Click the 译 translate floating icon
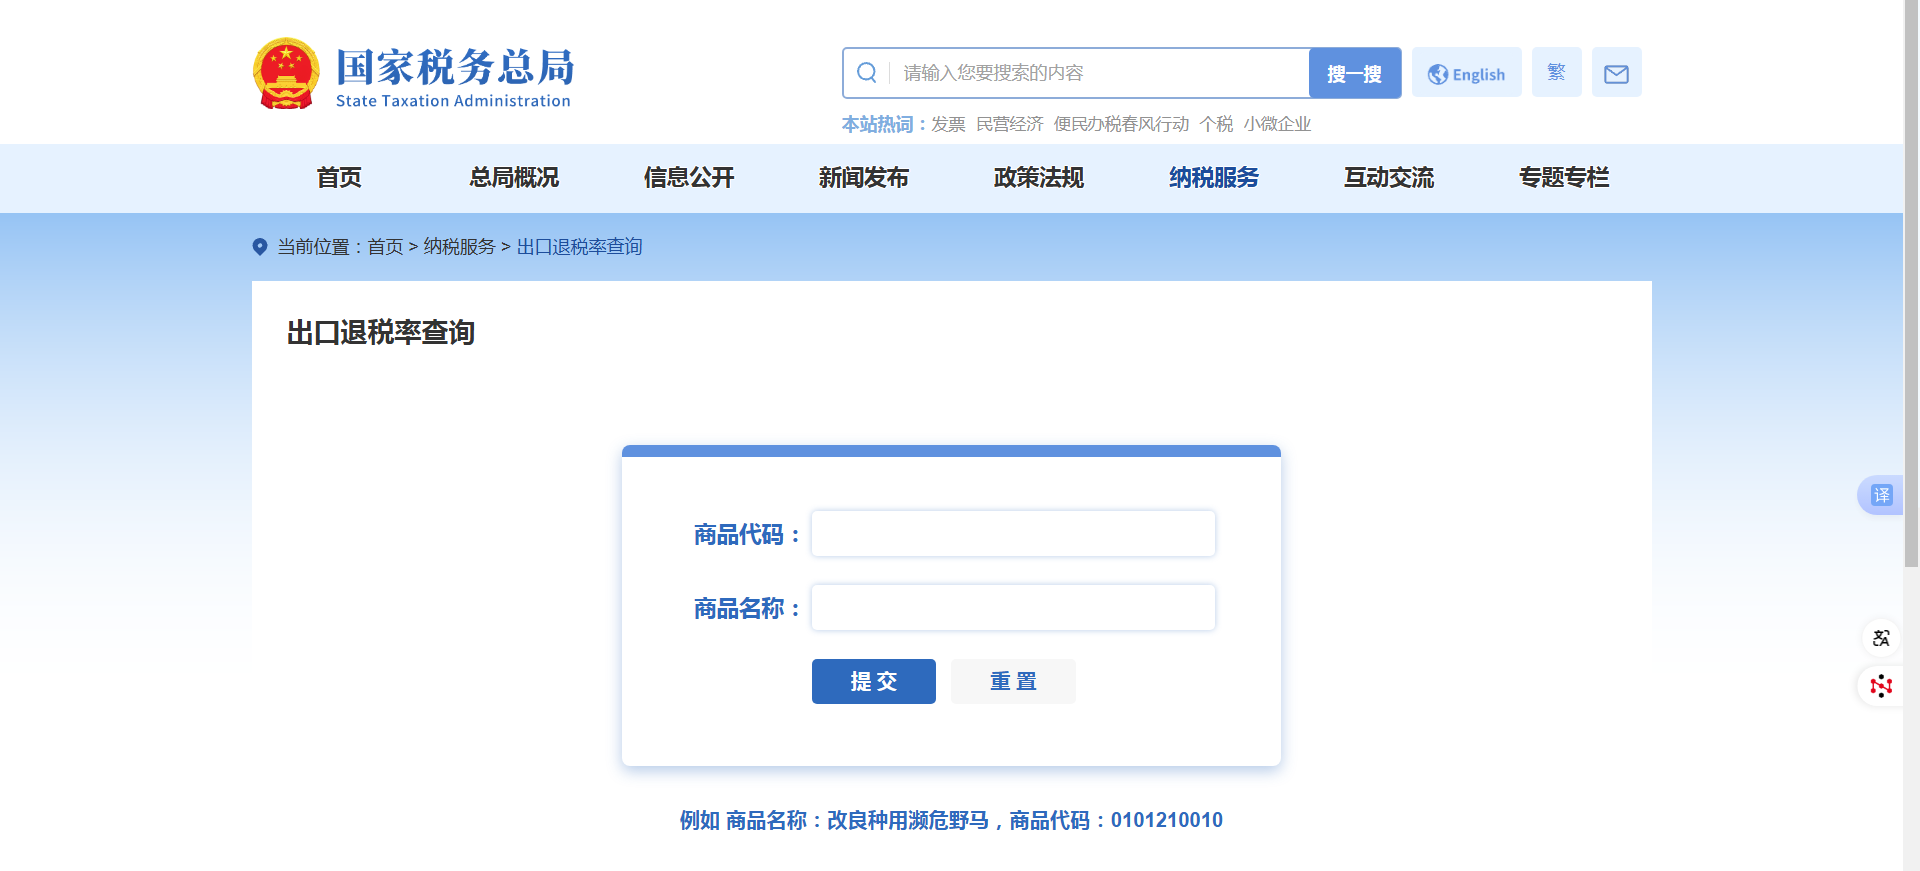This screenshot has width=1920, height=871. [1881, 495]
